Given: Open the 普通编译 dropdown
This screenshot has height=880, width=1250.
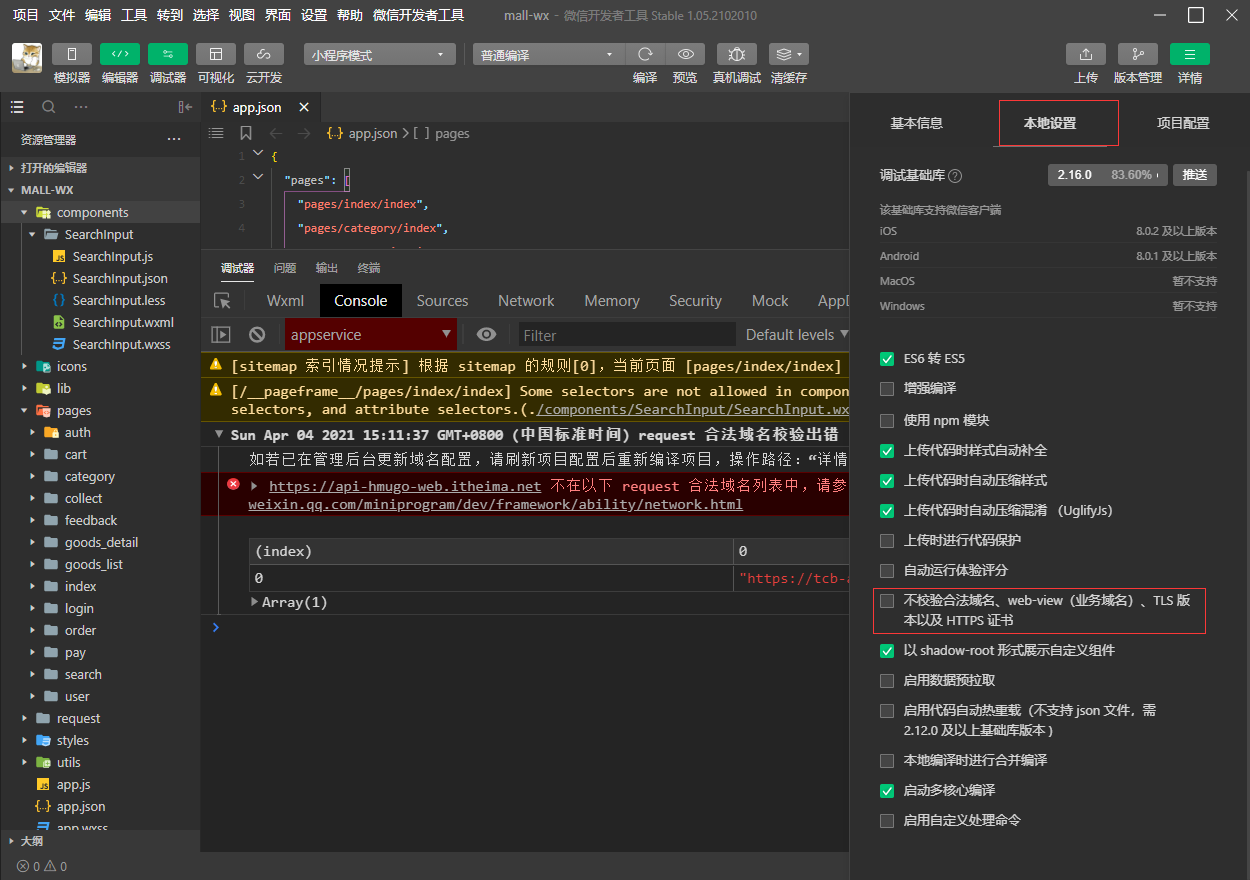Looking at the screenshot, I should [548, 55].
